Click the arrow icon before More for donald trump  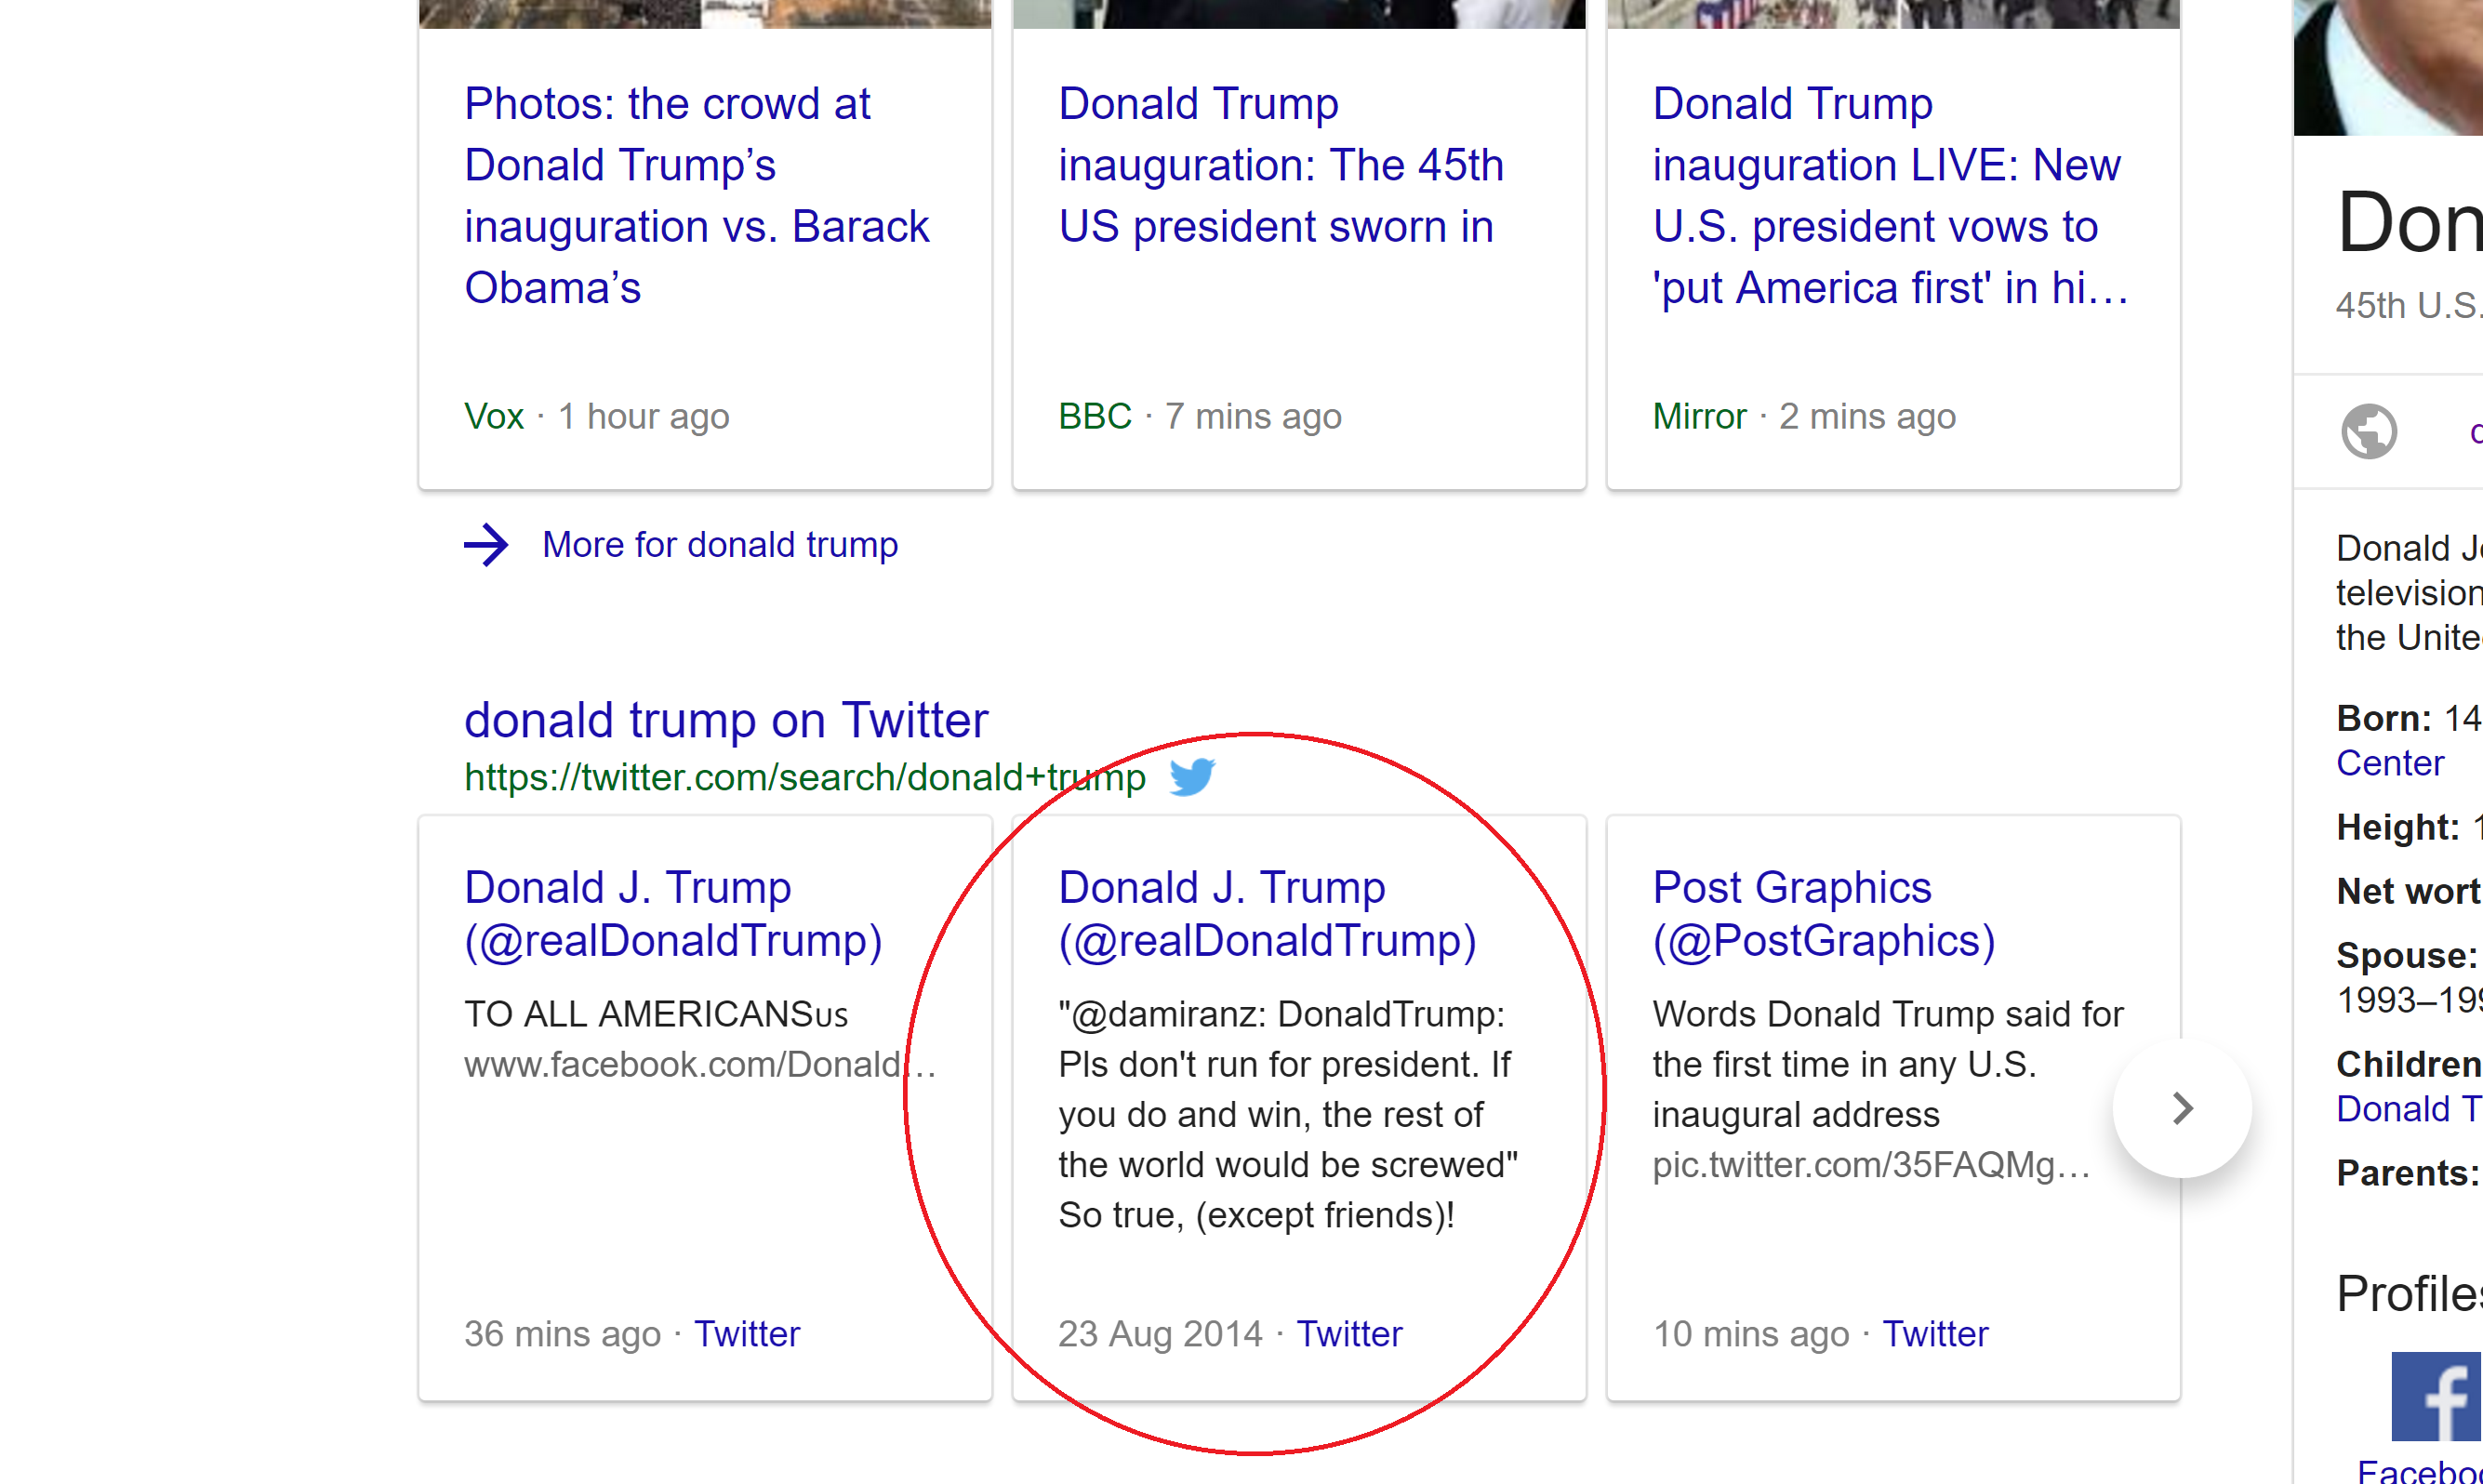486,545
